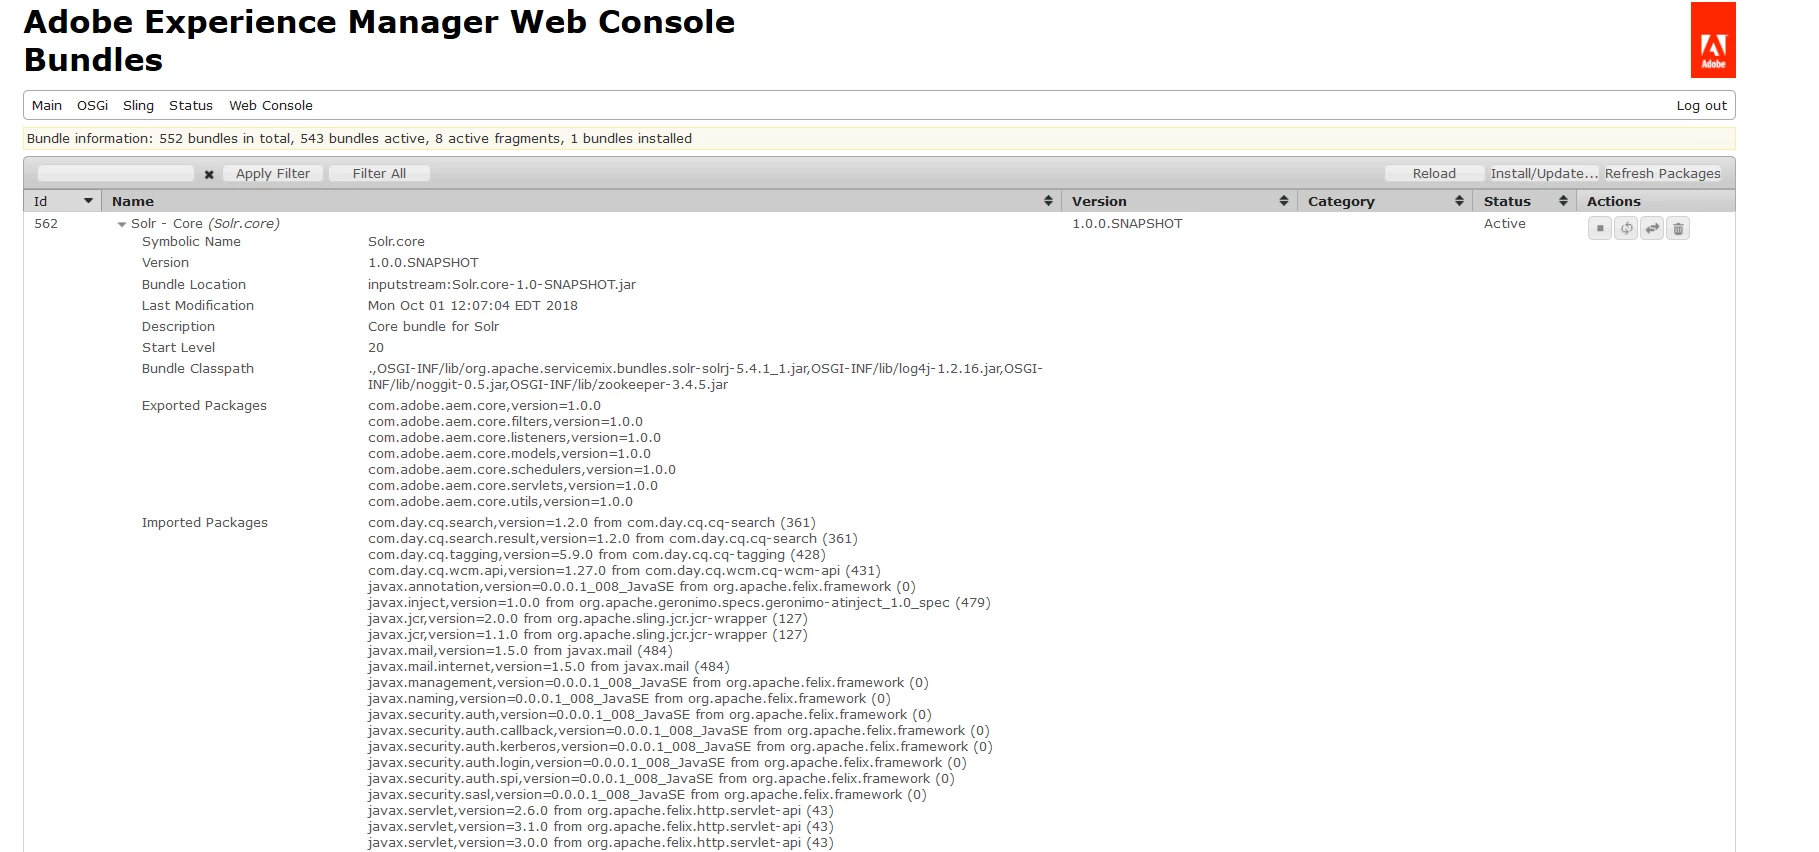Uninstall Solr Core bundle with trash icon

1678,228
